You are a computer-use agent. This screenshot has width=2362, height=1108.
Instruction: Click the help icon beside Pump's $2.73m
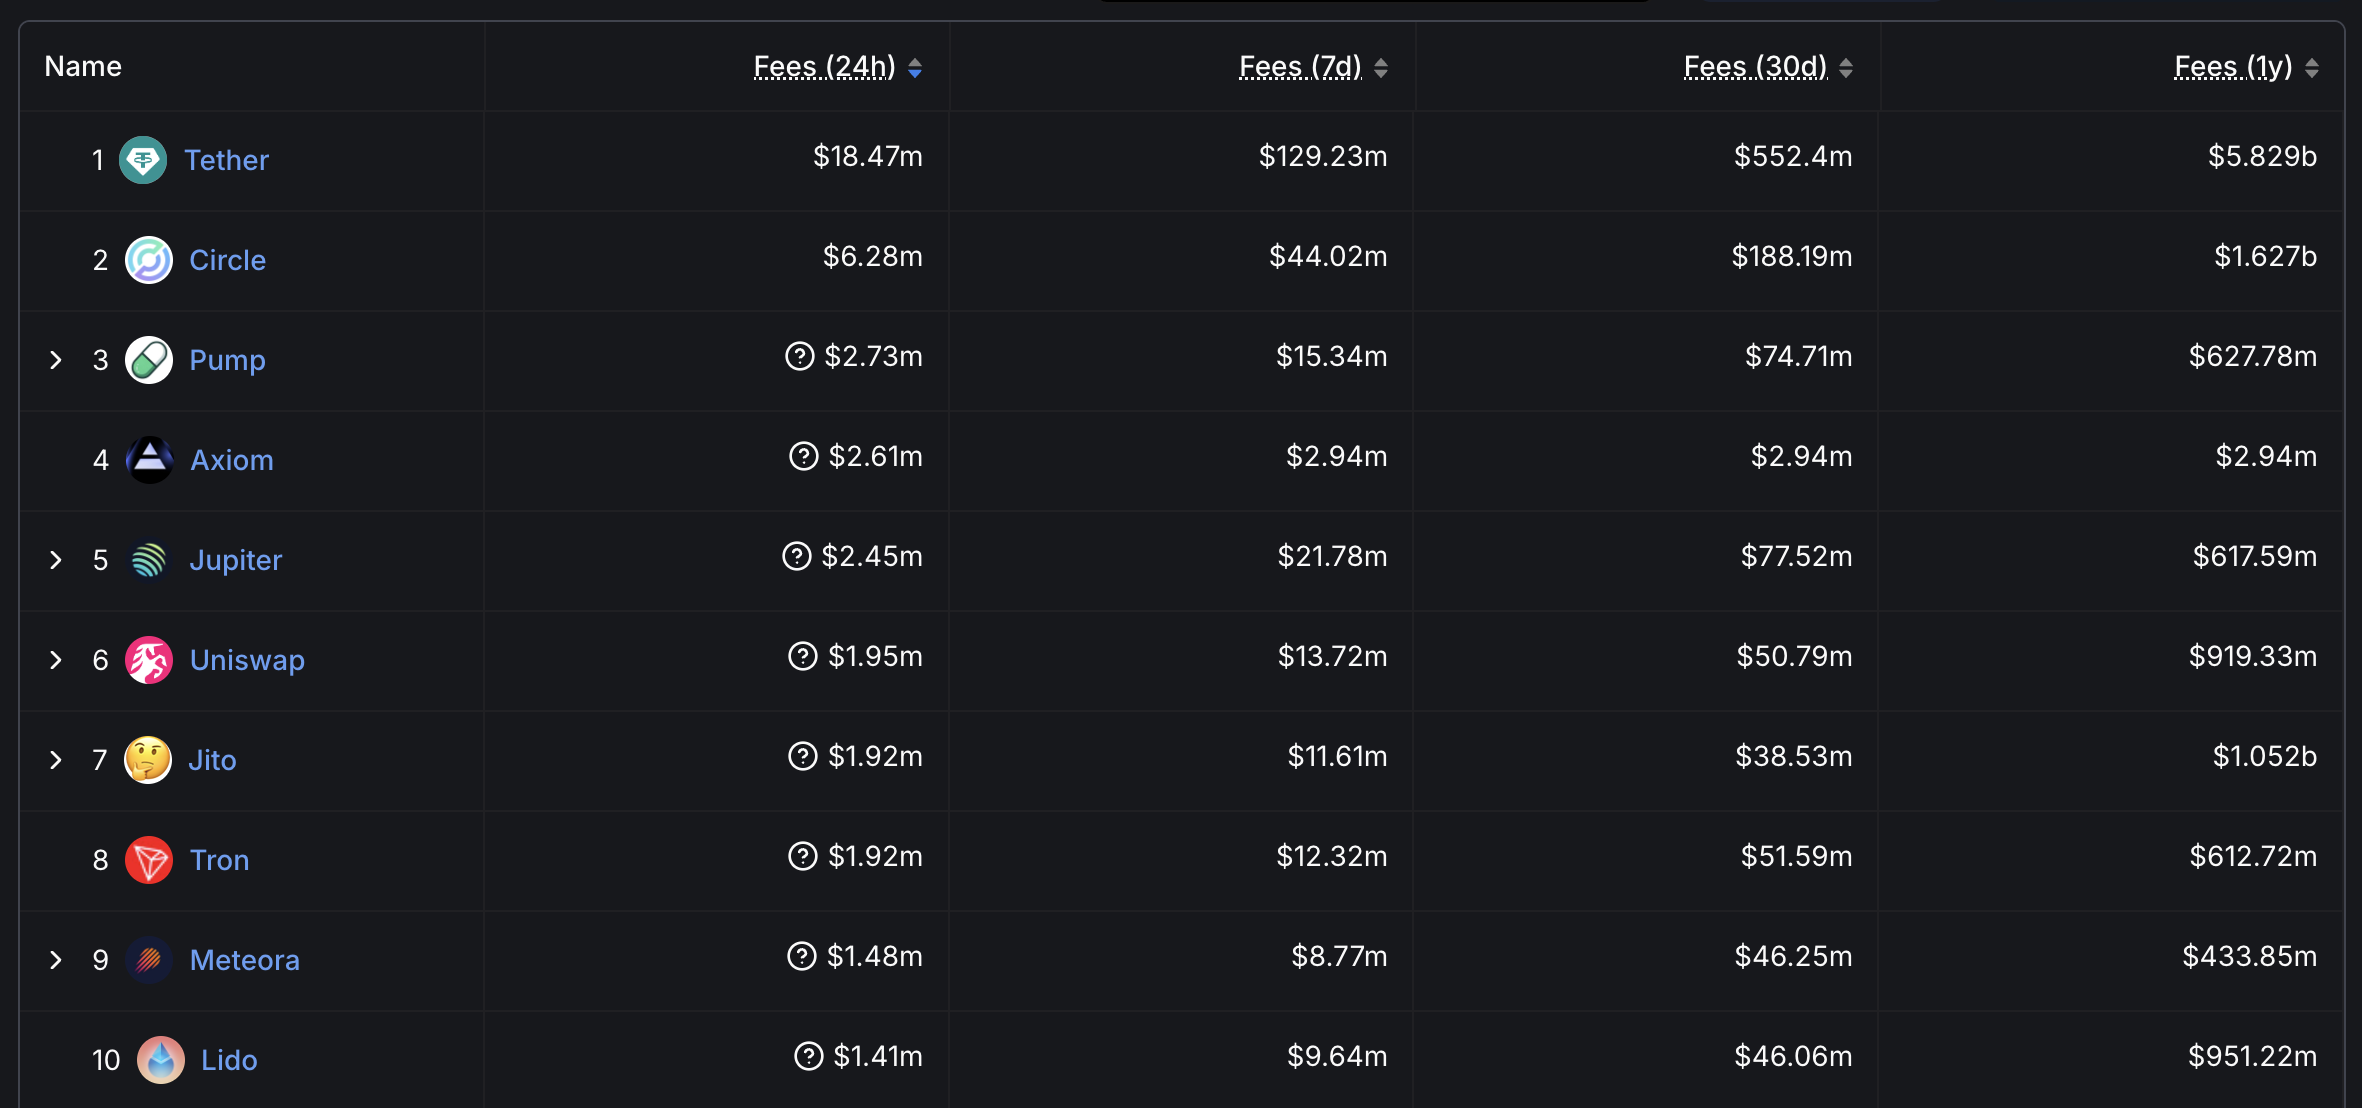point(800,356)
